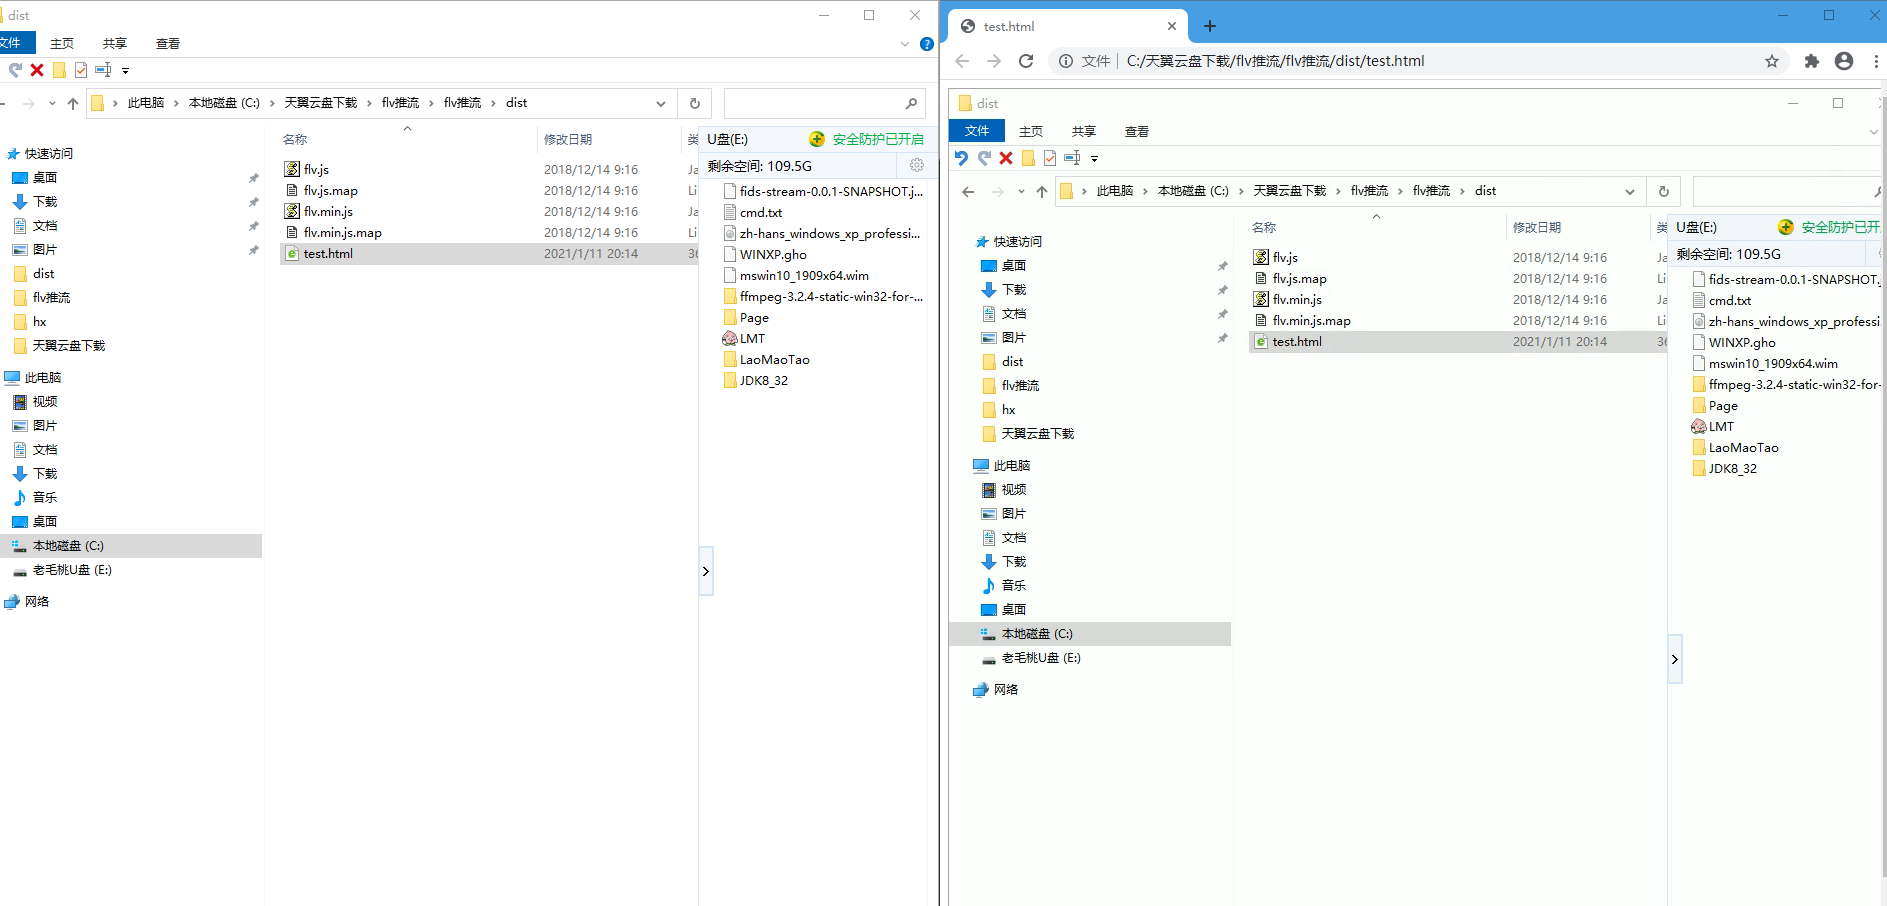The image size is (1887, 906).
Task: View site information icon beside 文件 label
Action: click(1066, 61)
